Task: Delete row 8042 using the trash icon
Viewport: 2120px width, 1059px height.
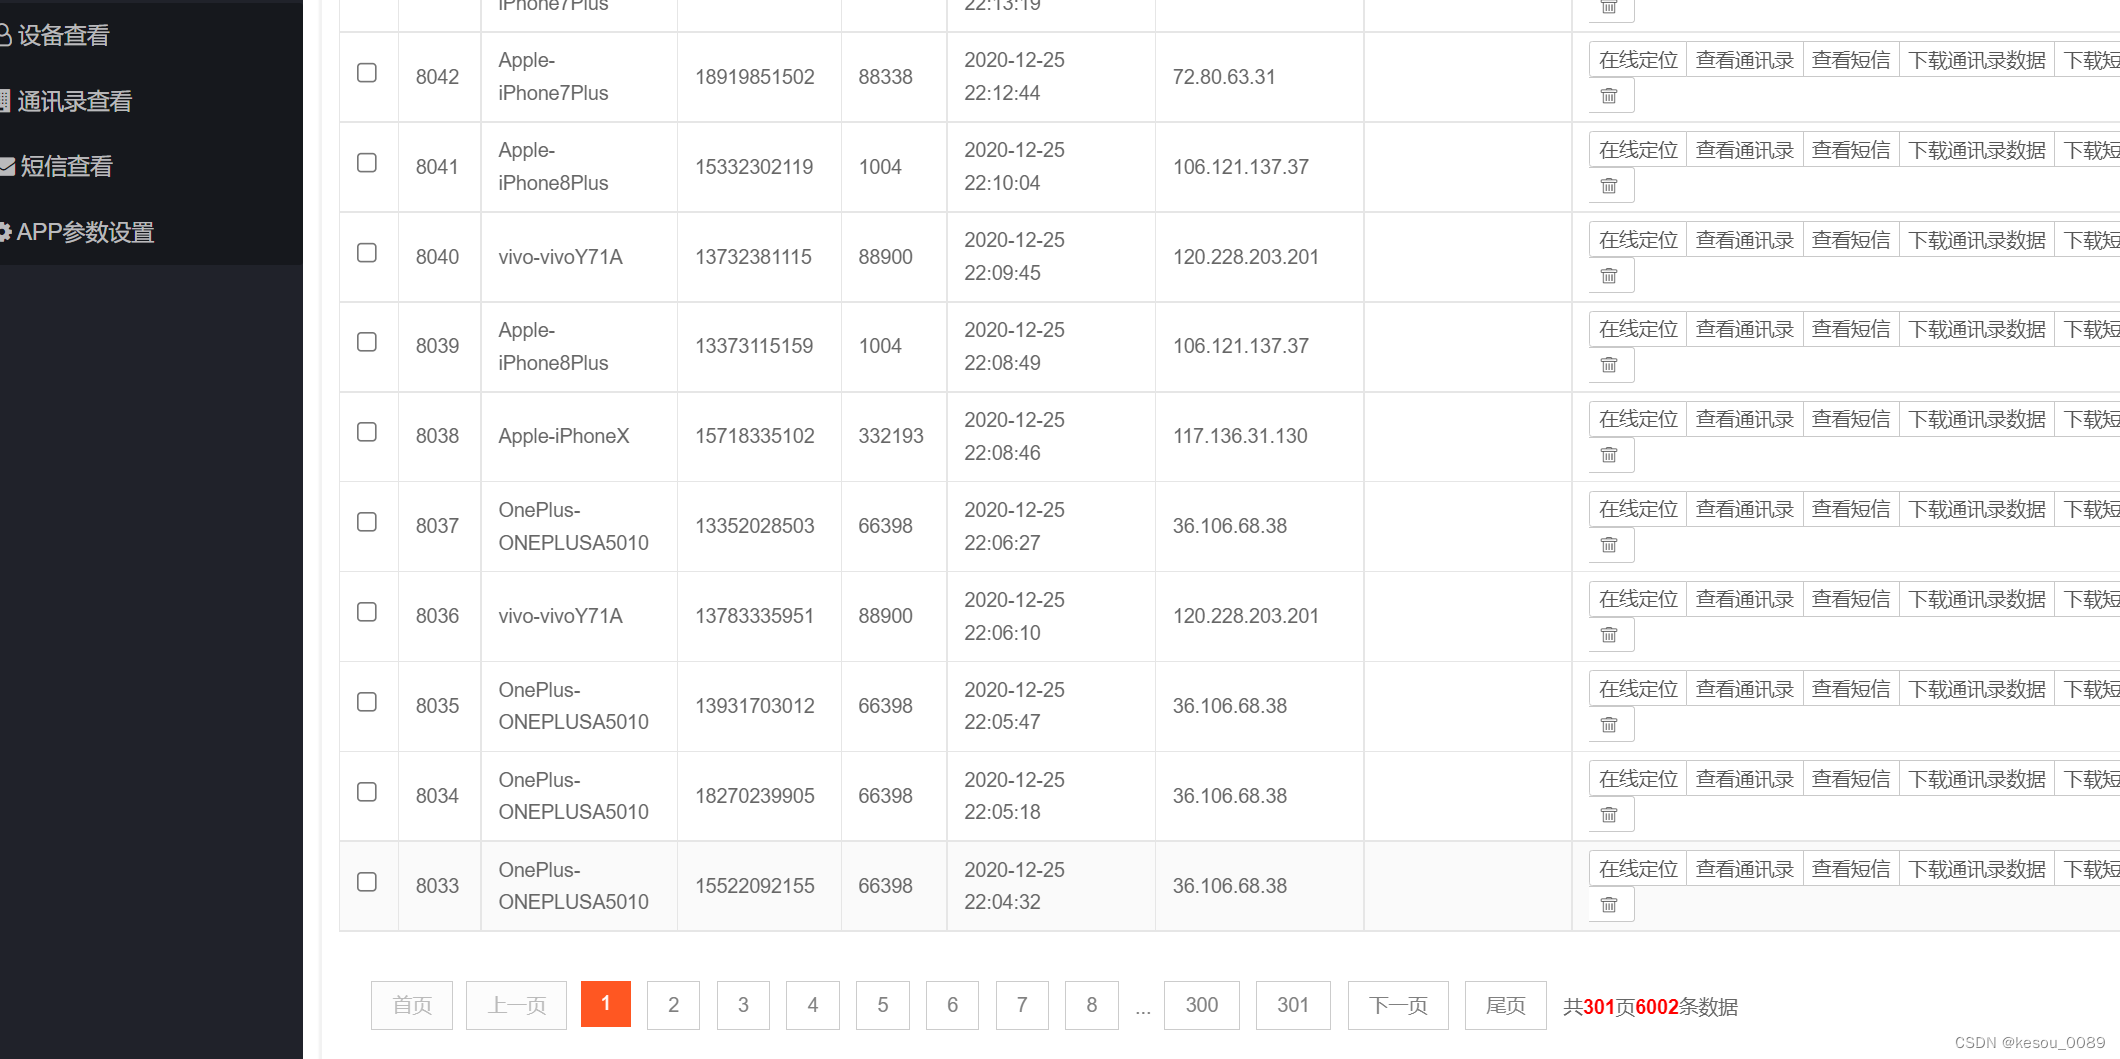Action: 1610,96
